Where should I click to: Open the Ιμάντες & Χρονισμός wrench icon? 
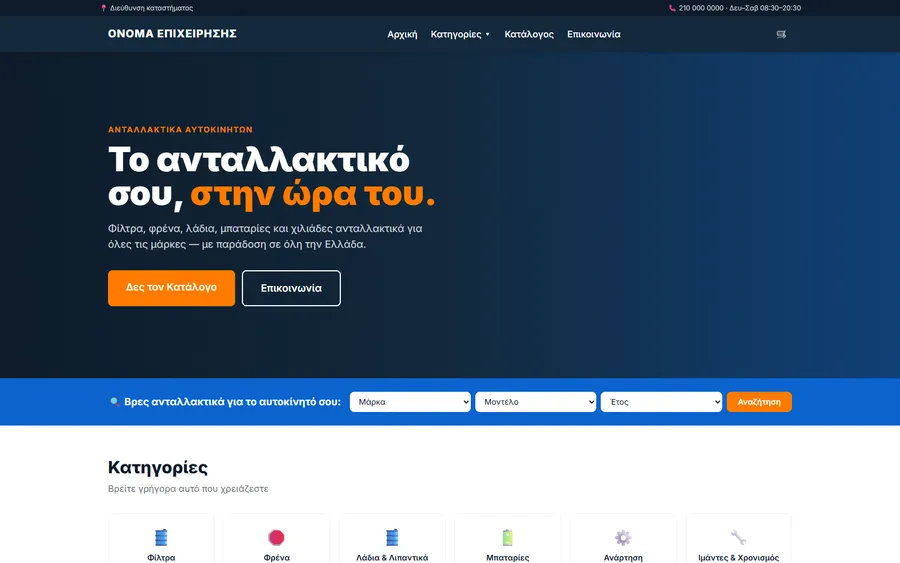[x=738, y=538]
